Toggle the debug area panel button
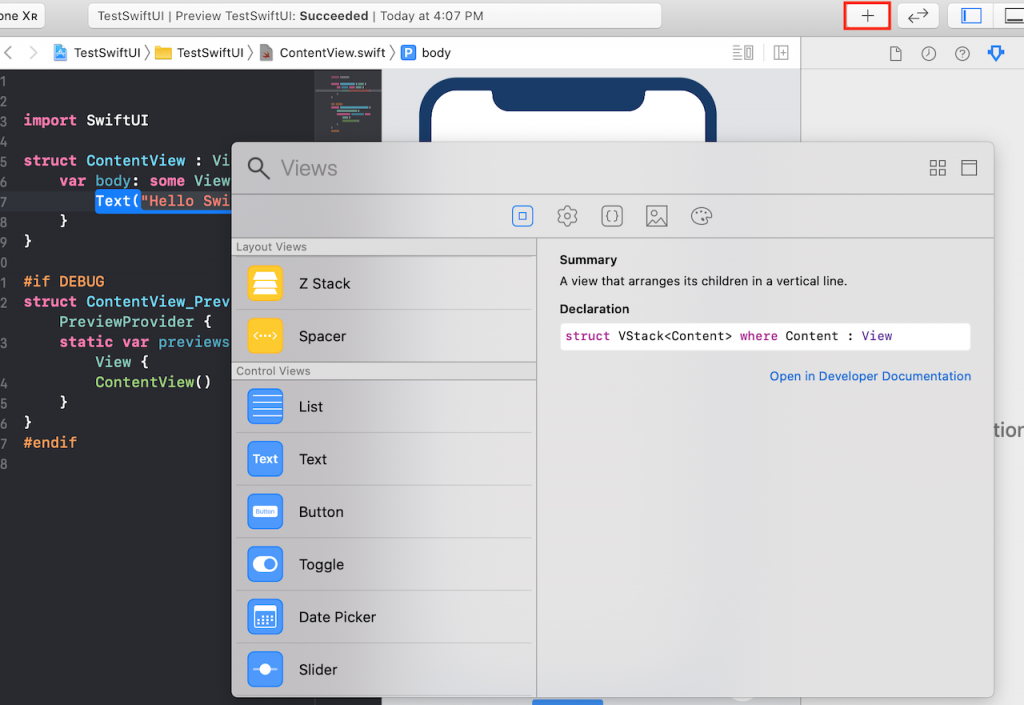The width and height of the screenshot is (1024, 705). click(x=1013, y=16)
